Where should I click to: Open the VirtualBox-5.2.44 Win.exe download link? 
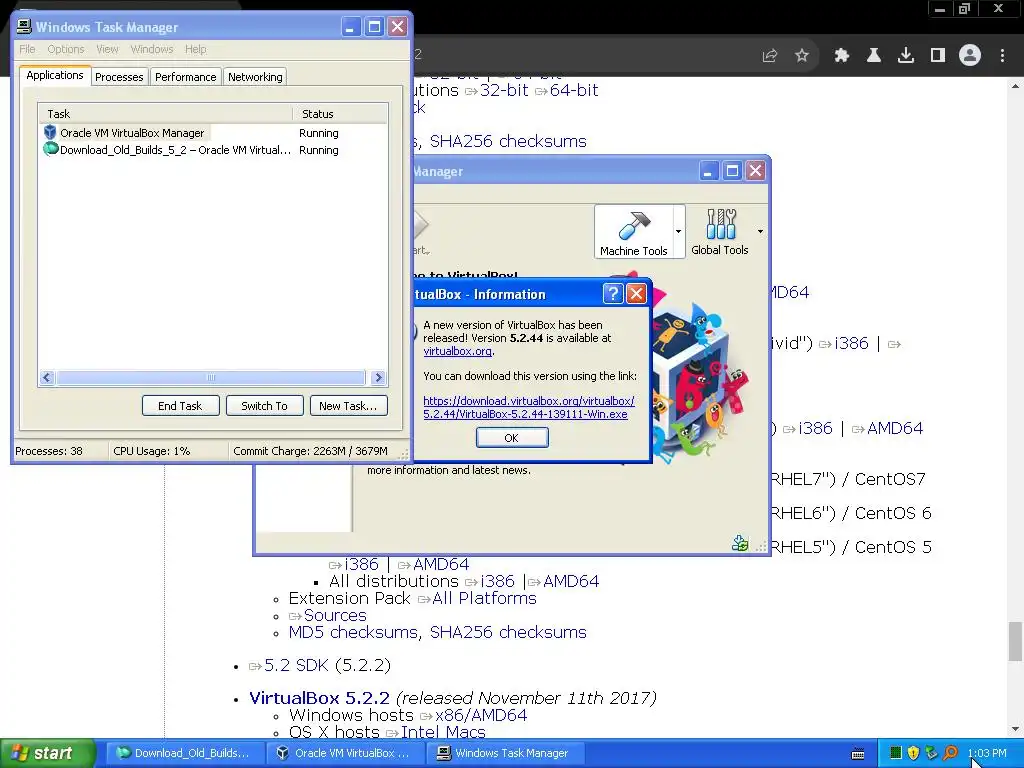[528, 408]
